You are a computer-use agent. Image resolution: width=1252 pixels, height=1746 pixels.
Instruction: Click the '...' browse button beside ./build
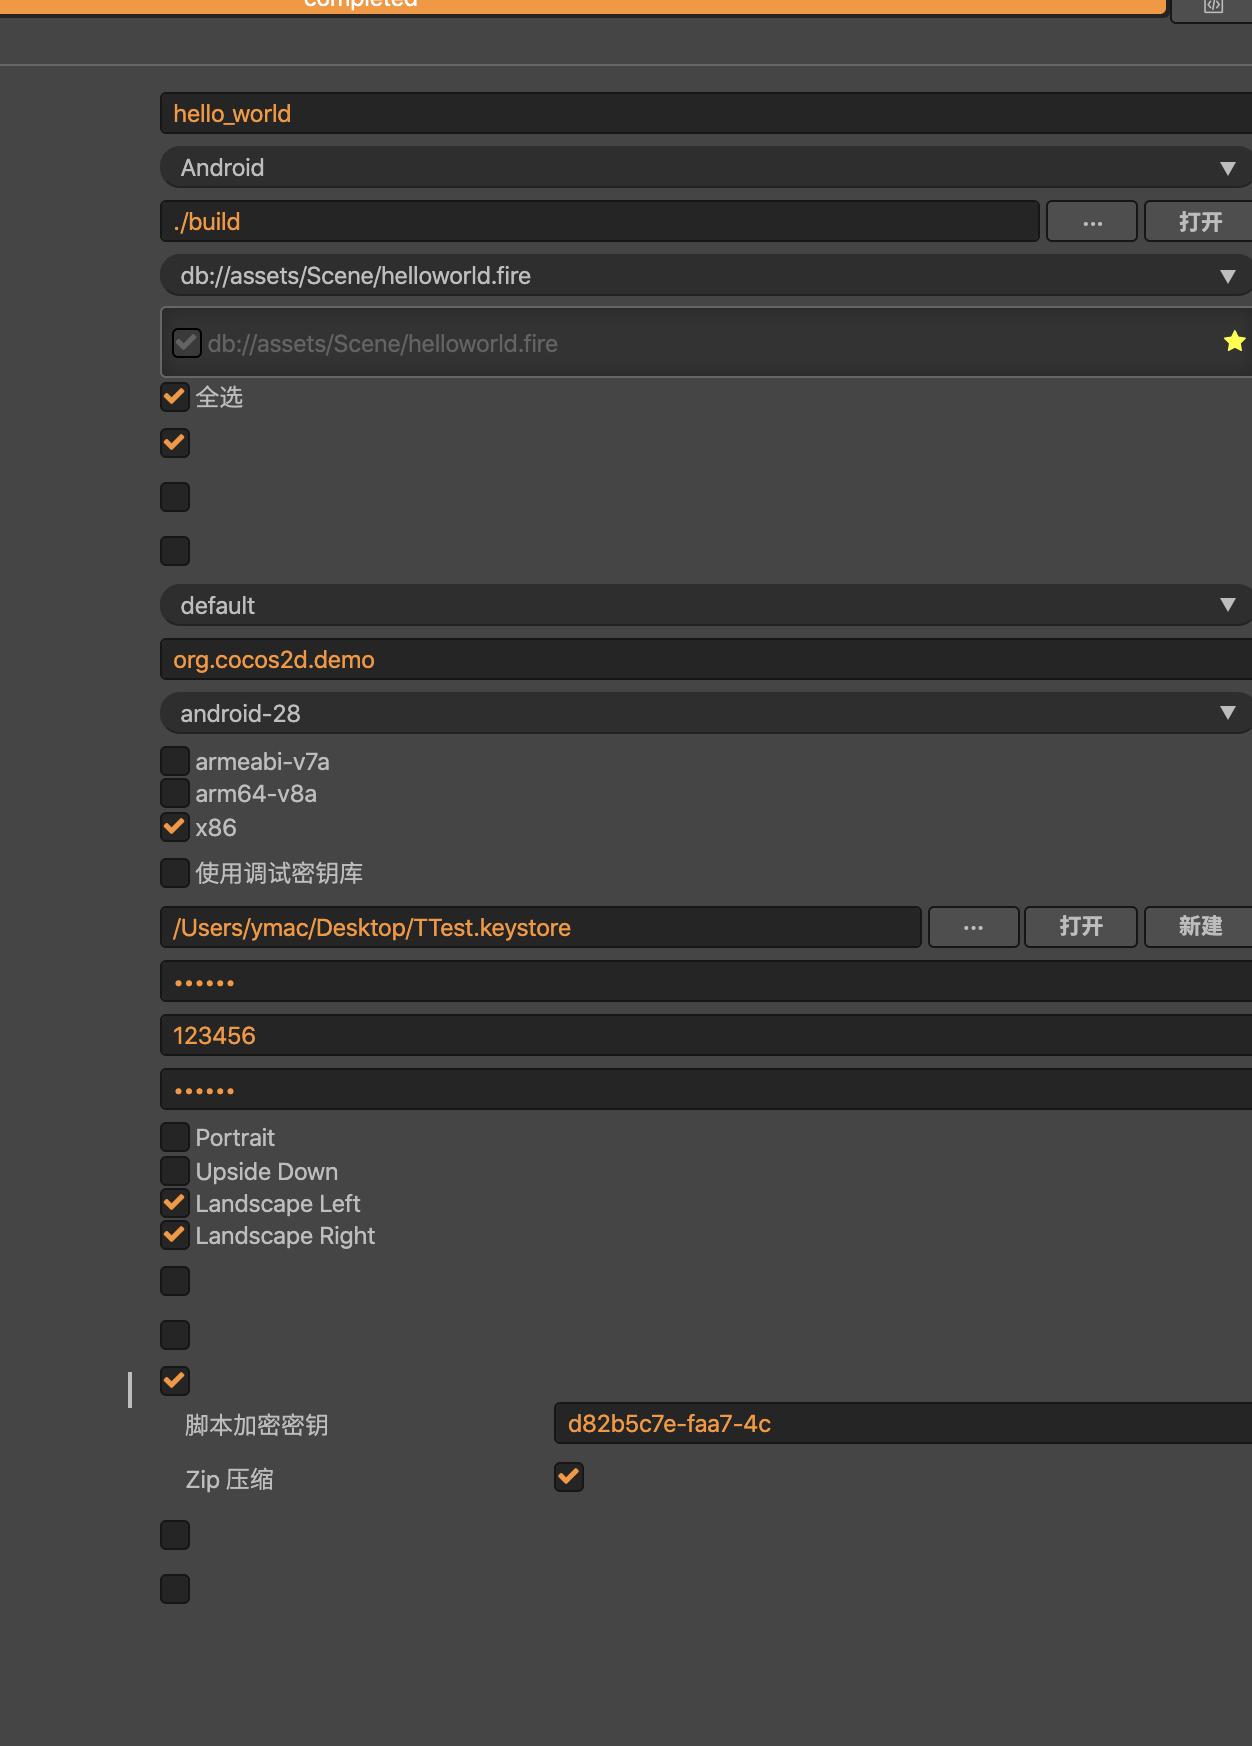[x=1092, y=221]
